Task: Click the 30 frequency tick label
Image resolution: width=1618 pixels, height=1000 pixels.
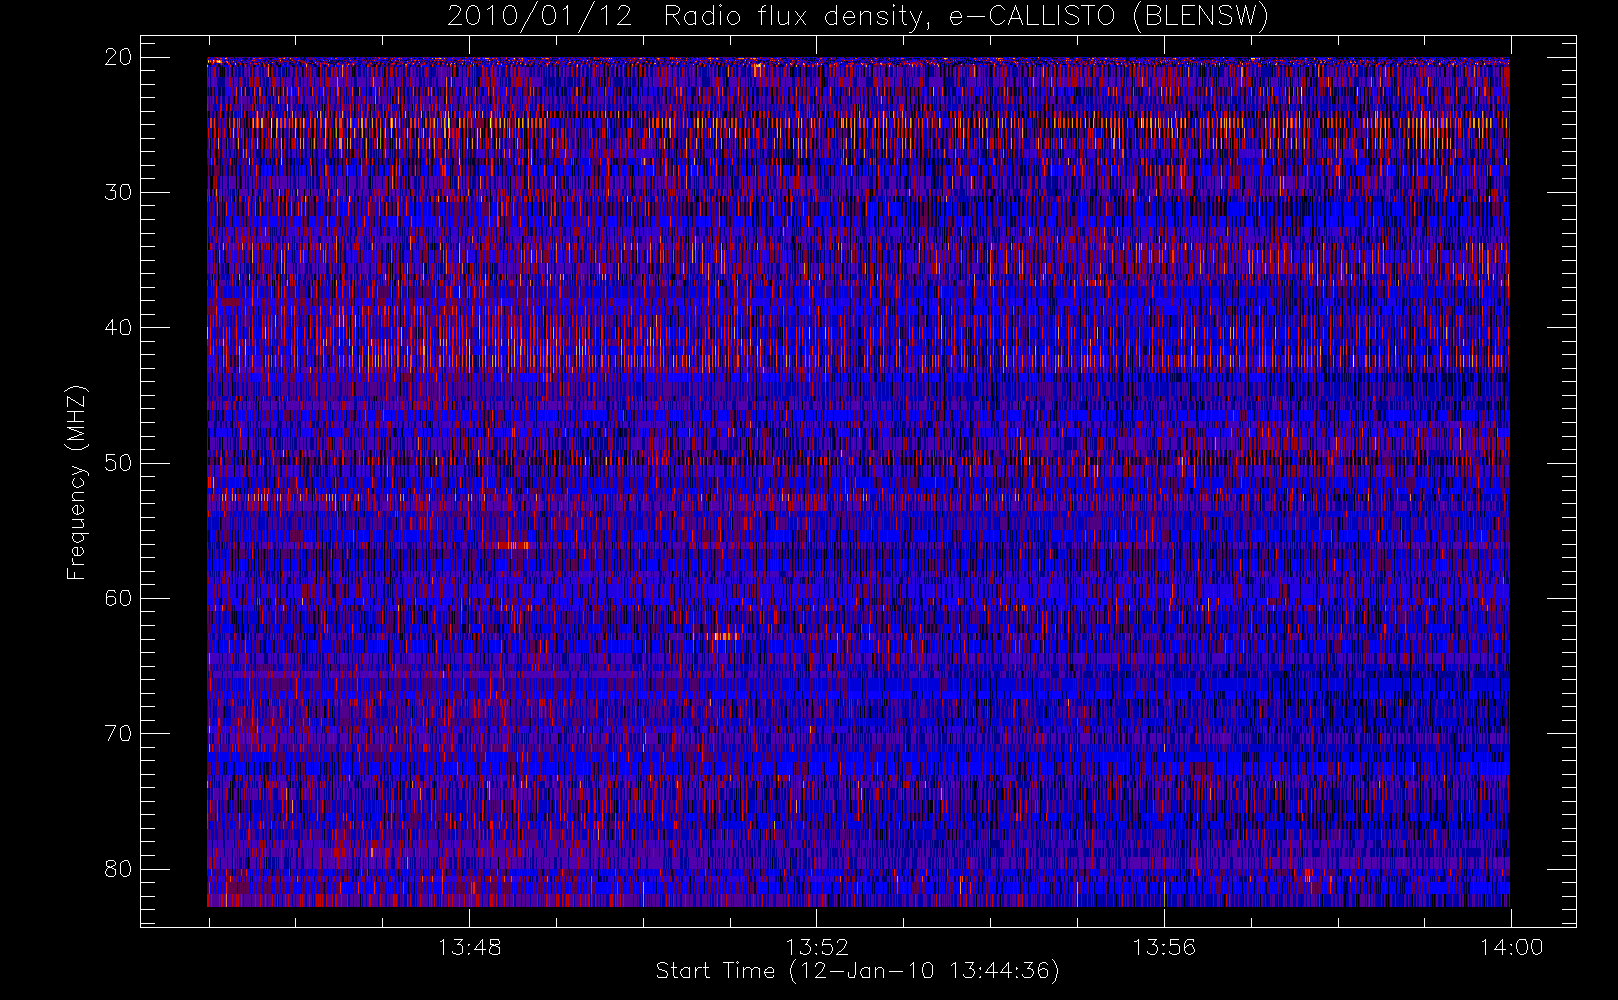Action: (x=118, y=192)
